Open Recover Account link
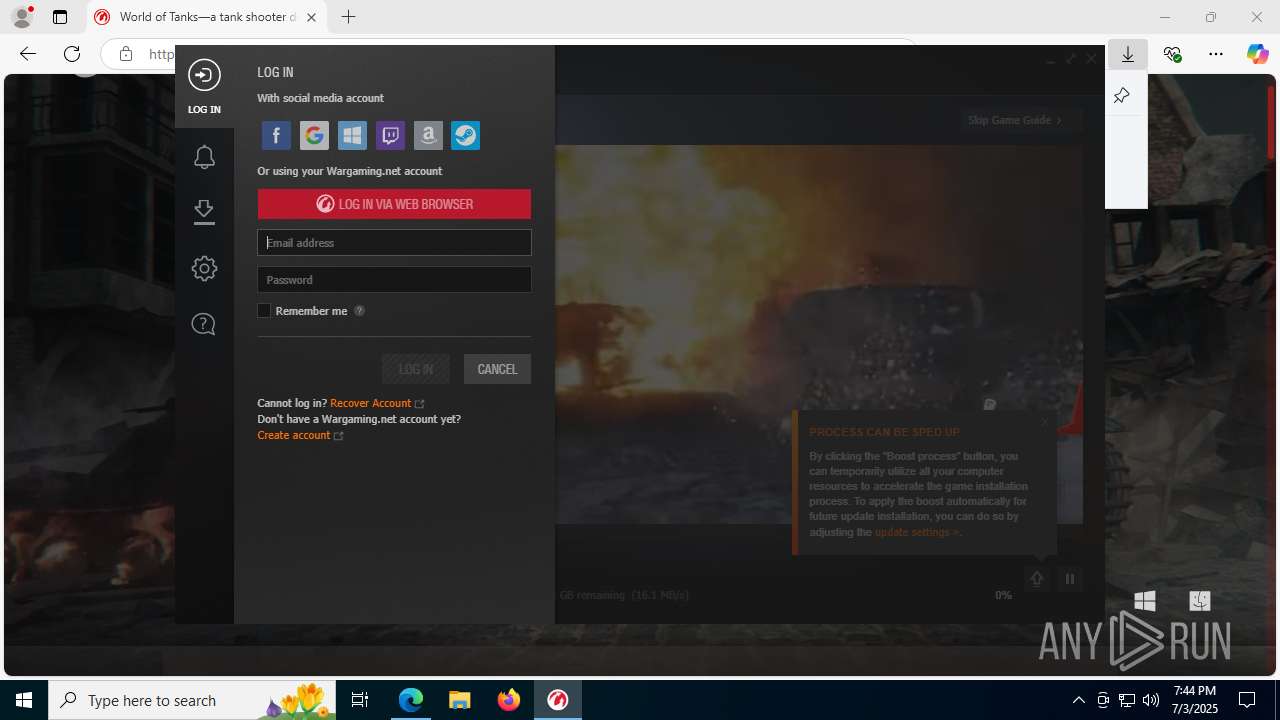This screenshot has height=720, width=1280. 371,403
